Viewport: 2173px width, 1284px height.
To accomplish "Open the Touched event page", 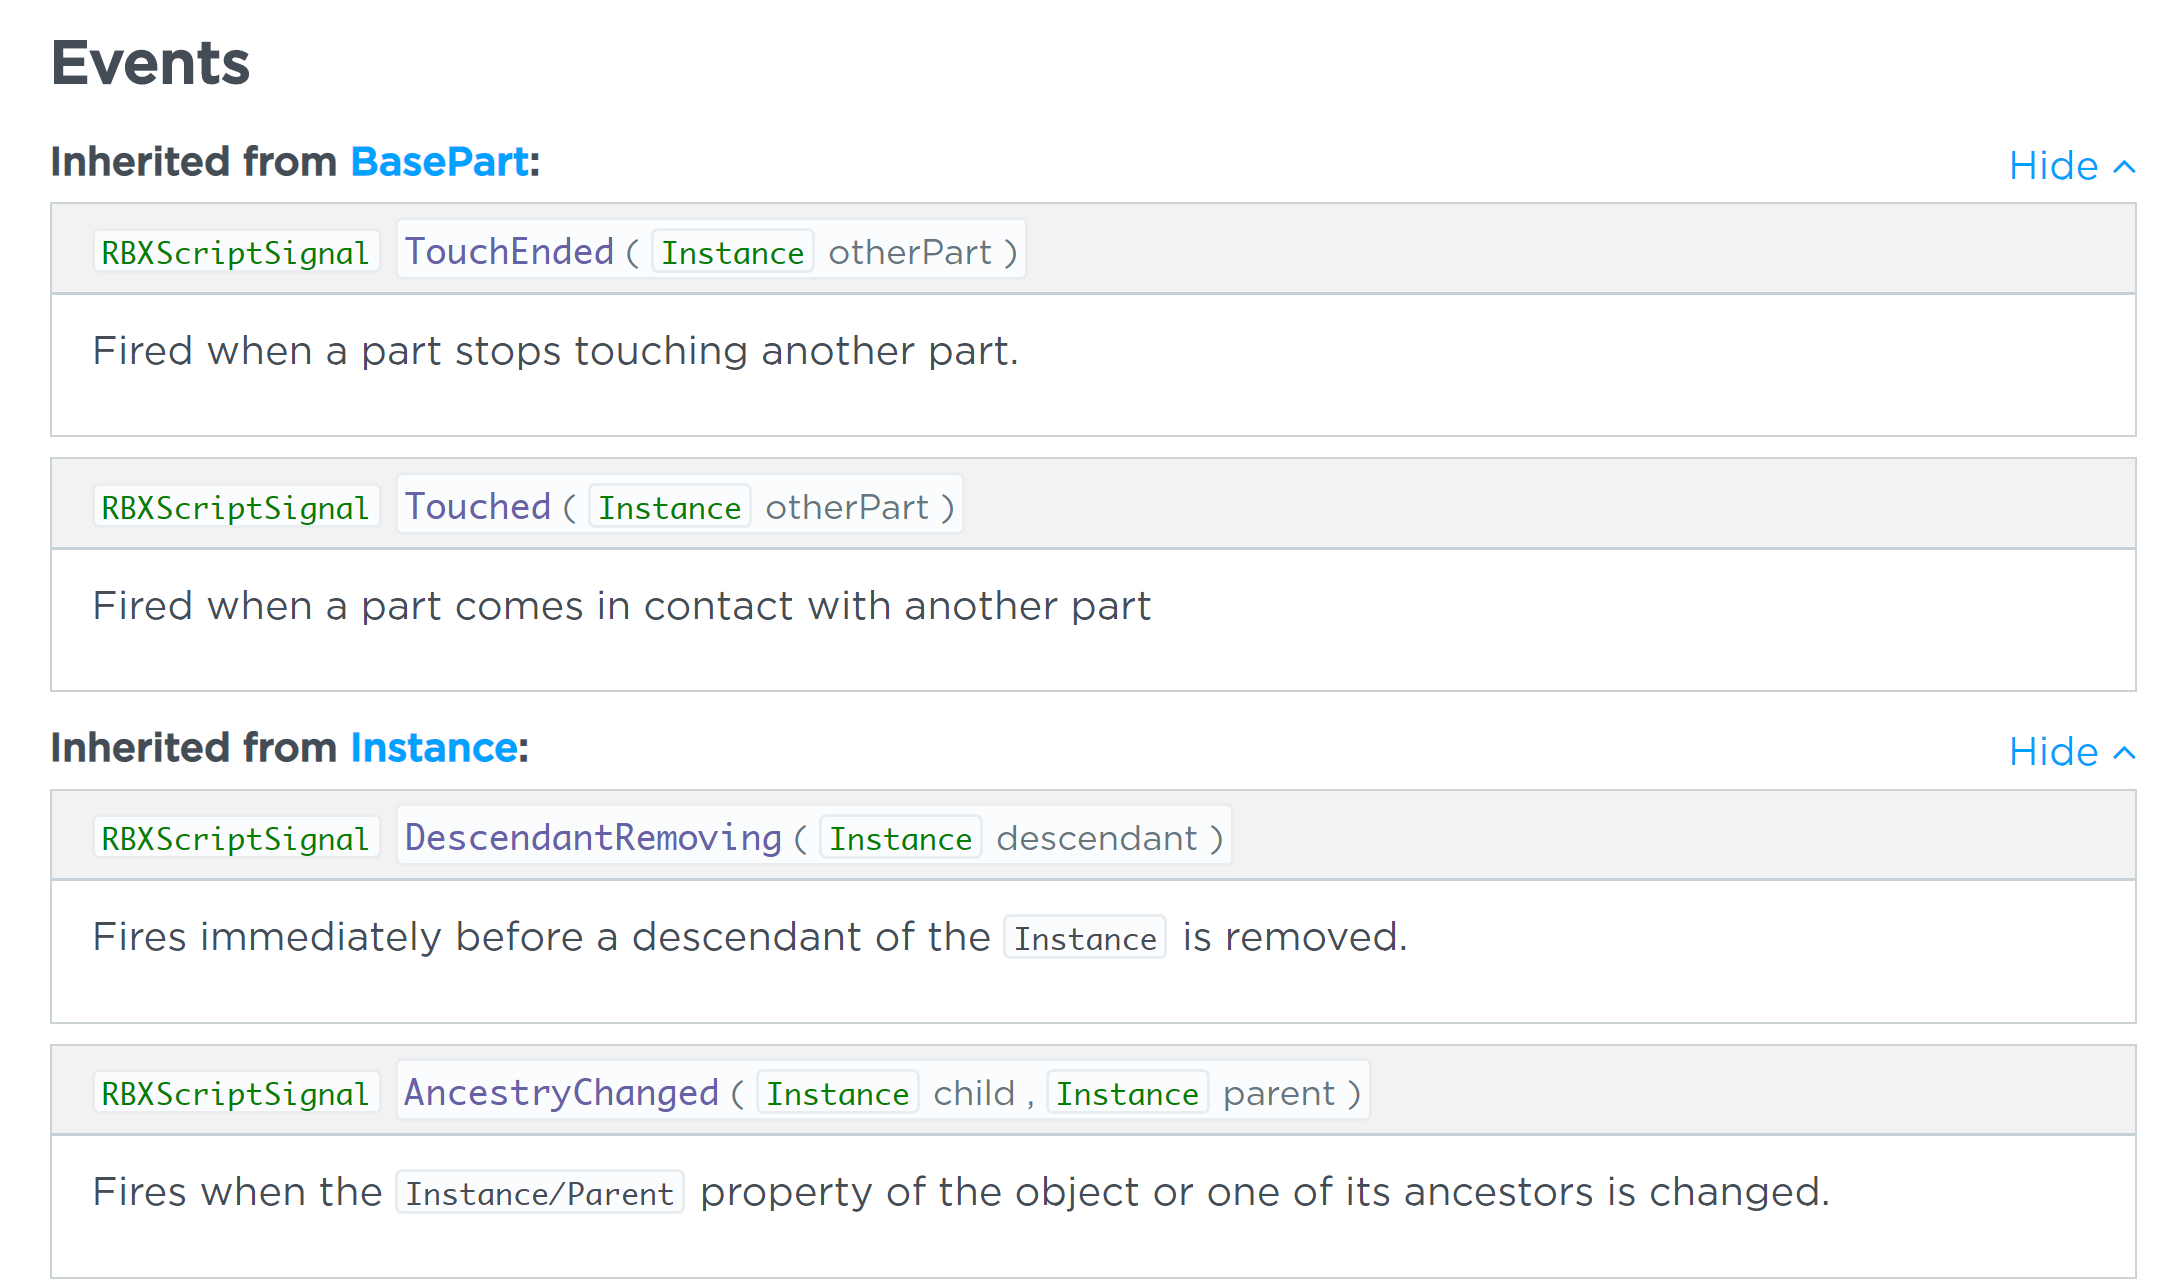I will pos(478,507).
